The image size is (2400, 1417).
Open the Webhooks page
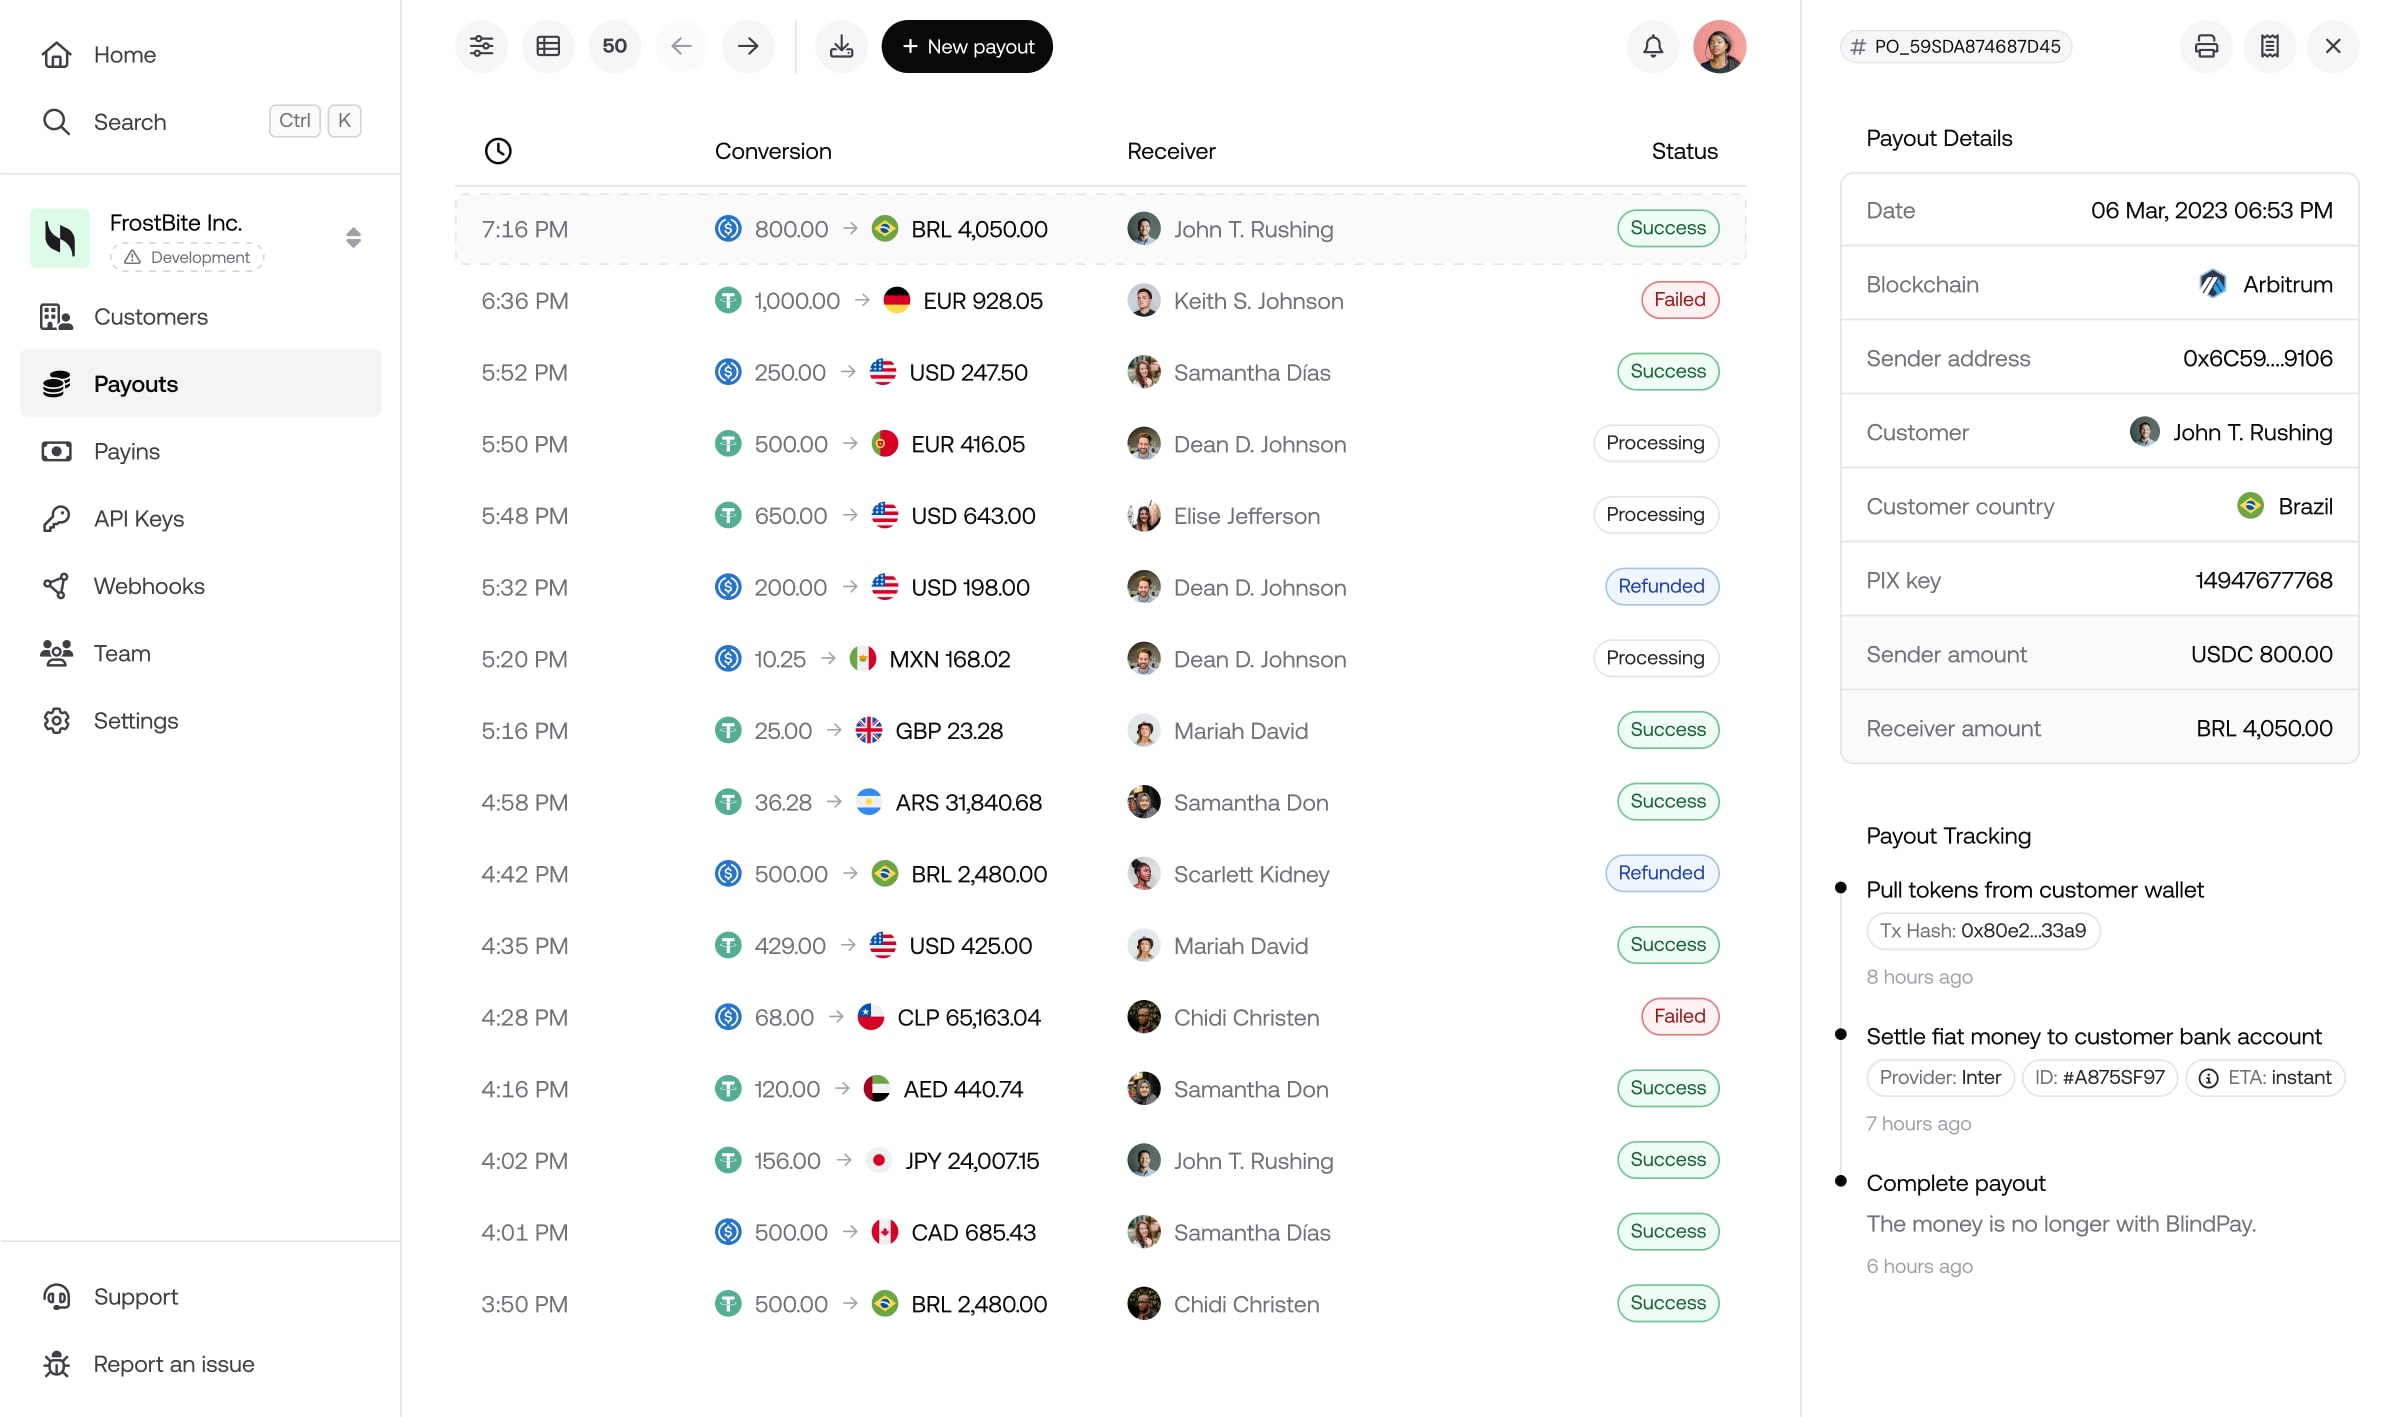(x=200, y=585)
